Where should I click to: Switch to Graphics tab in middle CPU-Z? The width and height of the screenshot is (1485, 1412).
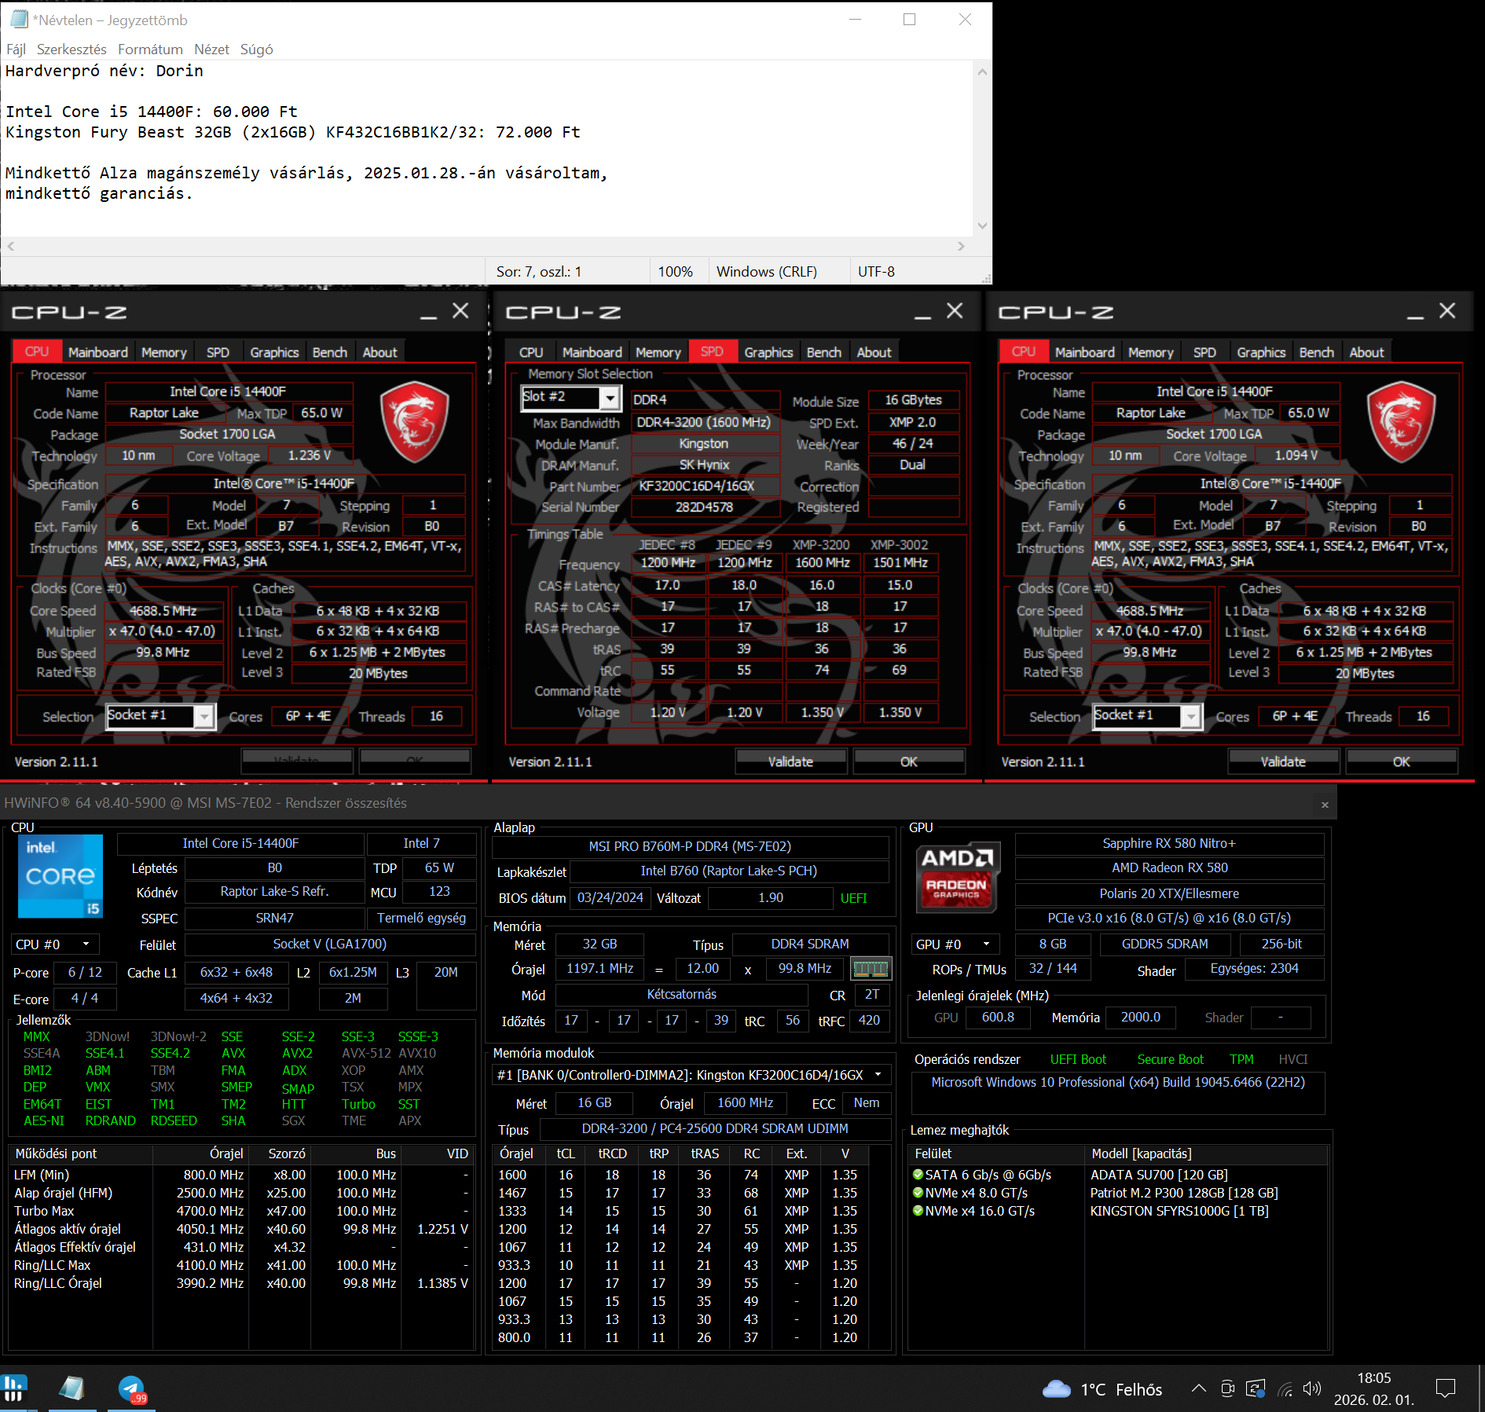pos(768,352)
